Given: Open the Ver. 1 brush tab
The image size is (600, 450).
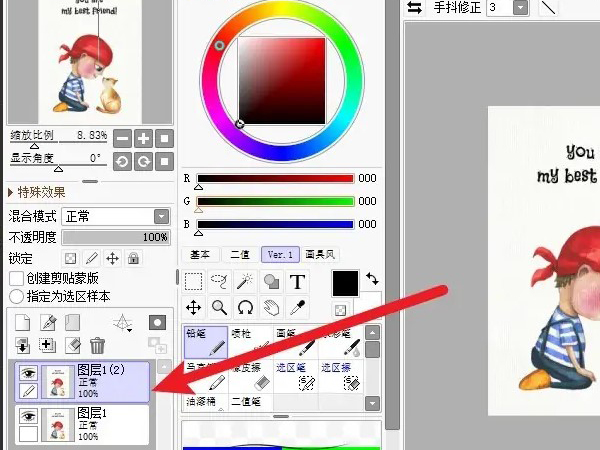Looking at the screenshot, I should (280, 255).
